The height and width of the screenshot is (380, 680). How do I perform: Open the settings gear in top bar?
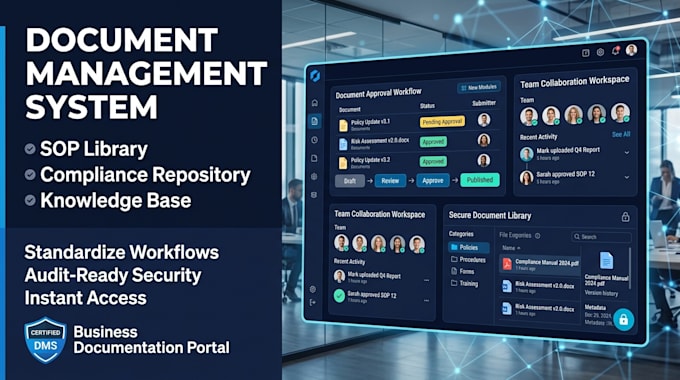point(600,52)
